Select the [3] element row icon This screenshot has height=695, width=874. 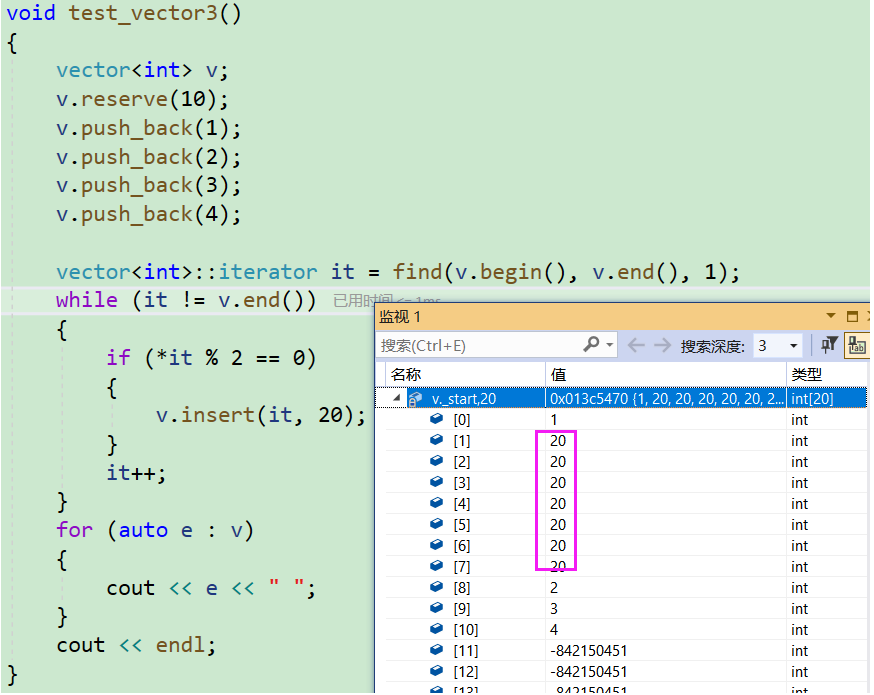pos(436,482)
